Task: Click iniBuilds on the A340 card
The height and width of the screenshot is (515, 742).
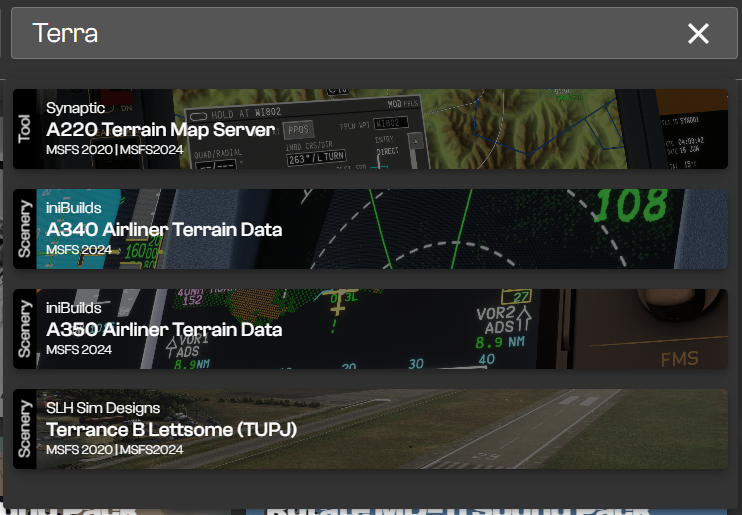Action: 73,208
